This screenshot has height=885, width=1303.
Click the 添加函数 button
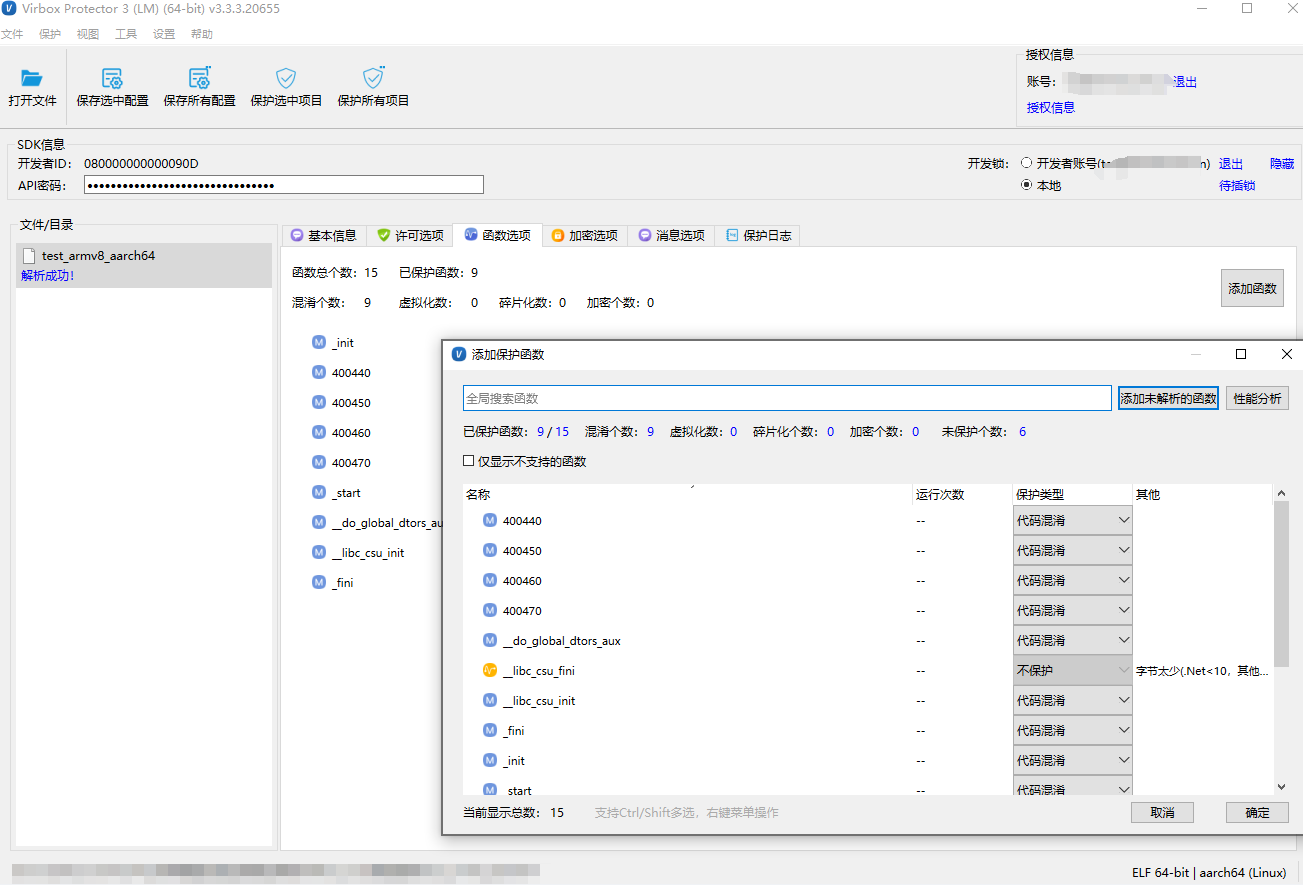(x=1252, y=288)
